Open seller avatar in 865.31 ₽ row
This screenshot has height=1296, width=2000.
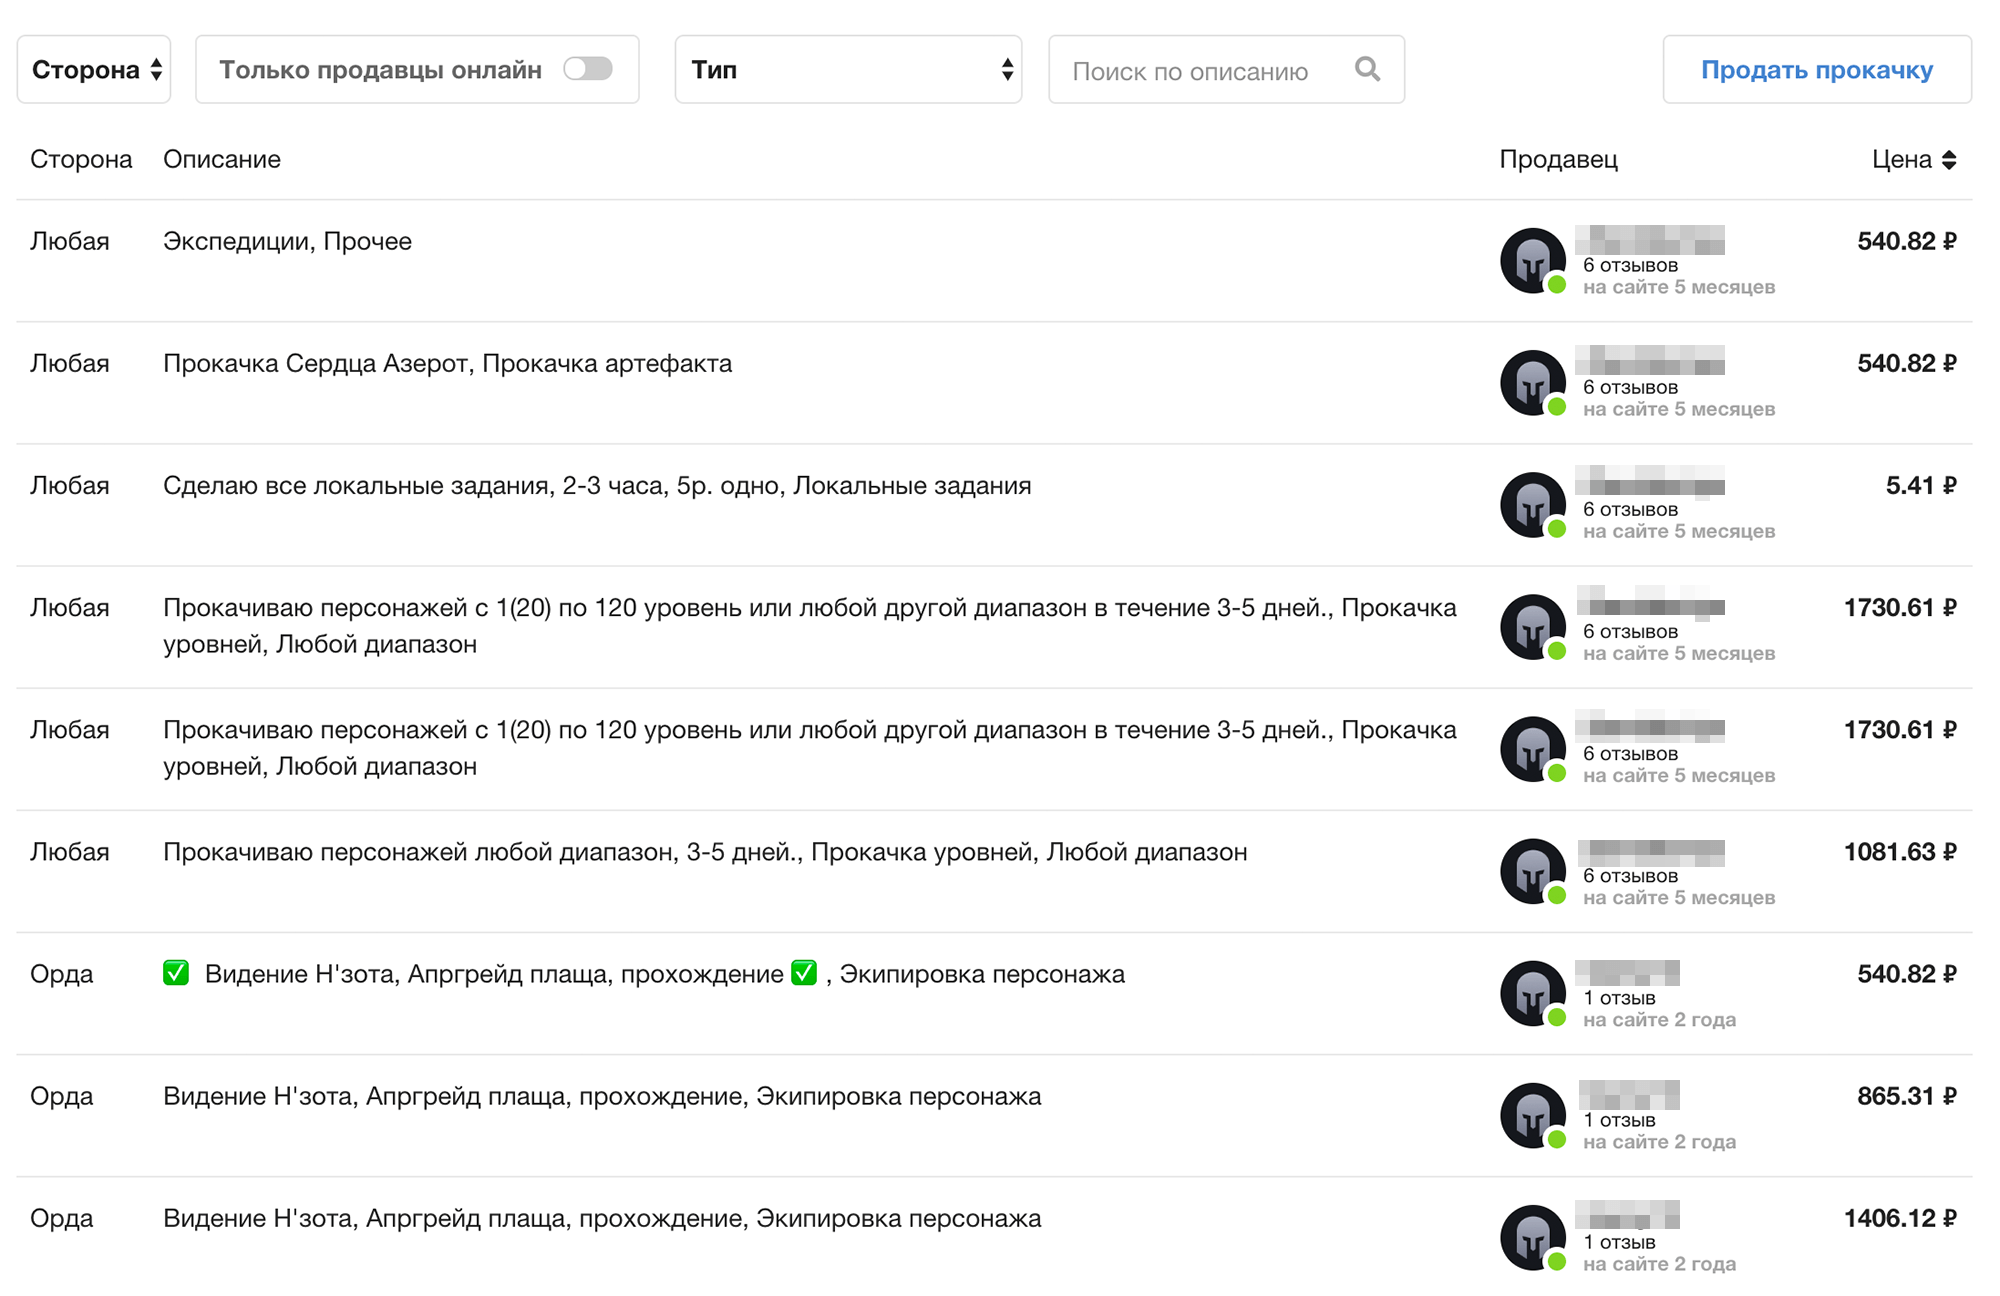1533,1114
